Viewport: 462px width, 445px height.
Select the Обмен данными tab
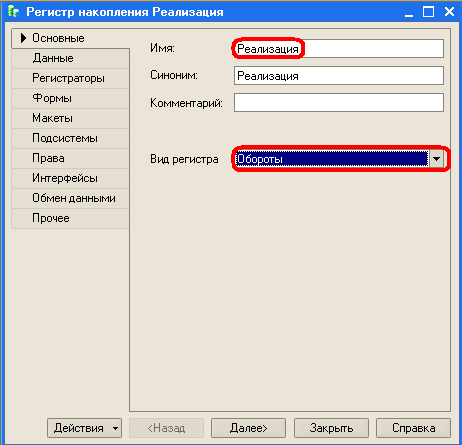click(70, 198)
